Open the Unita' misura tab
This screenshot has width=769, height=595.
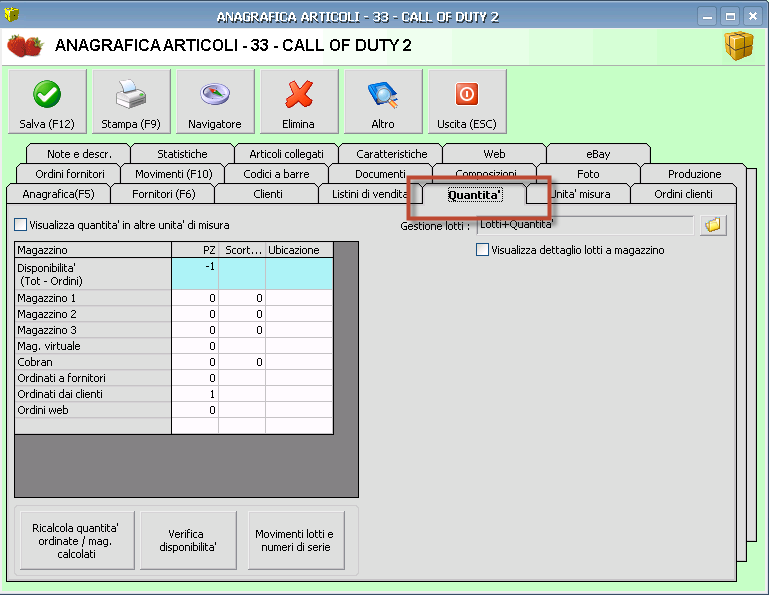pyautogui.click(x=579, y=194)
